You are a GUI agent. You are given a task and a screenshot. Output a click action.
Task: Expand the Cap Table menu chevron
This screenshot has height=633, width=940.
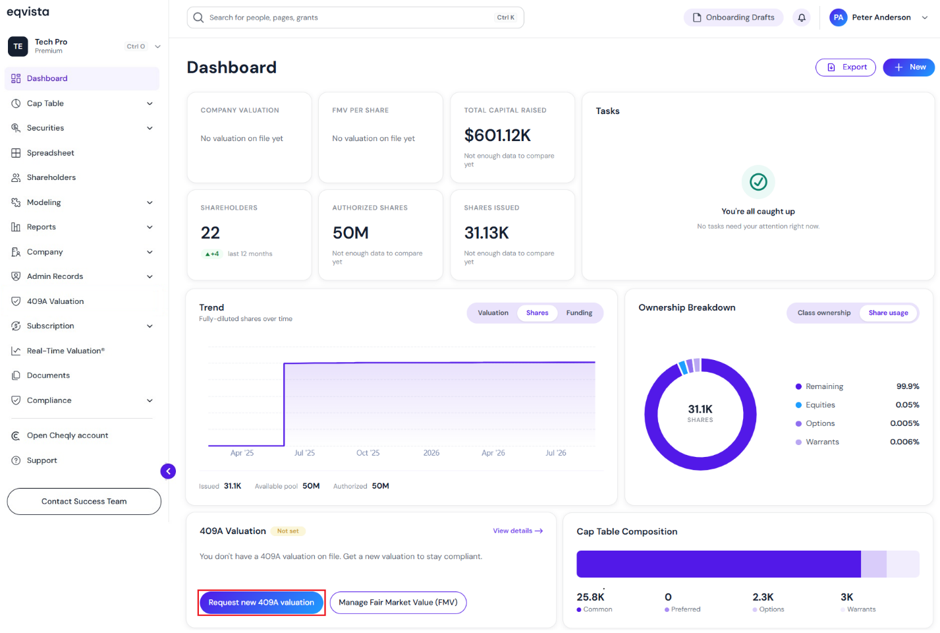(x=149, y=103)
